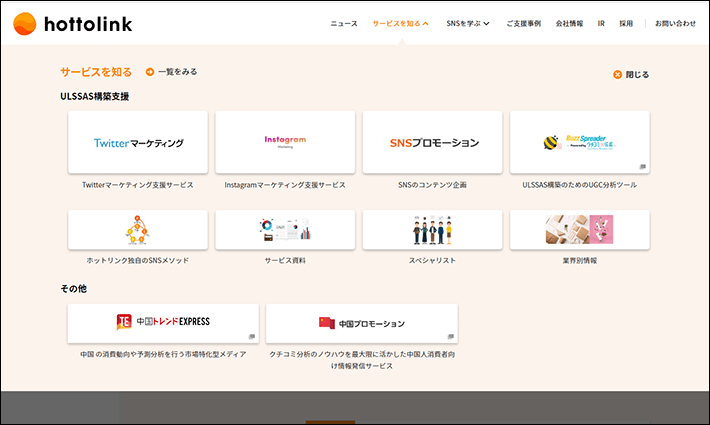Viewport: 710px width, 425px height.
Task: Click the 業界別情報 caption
Action: pos(580,260)
